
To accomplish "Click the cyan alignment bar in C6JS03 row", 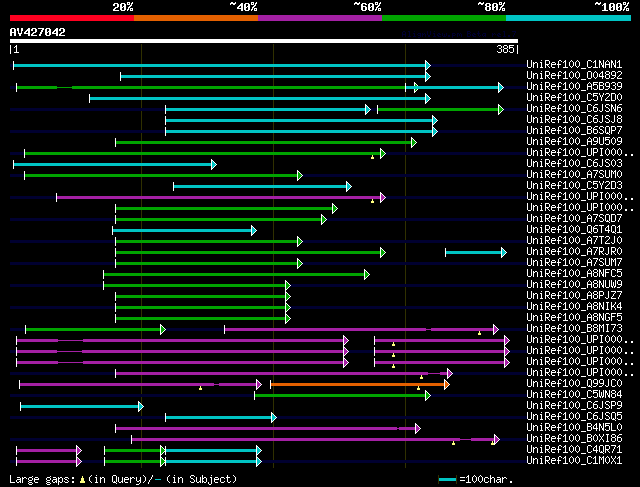I will (x=115, y=165).
